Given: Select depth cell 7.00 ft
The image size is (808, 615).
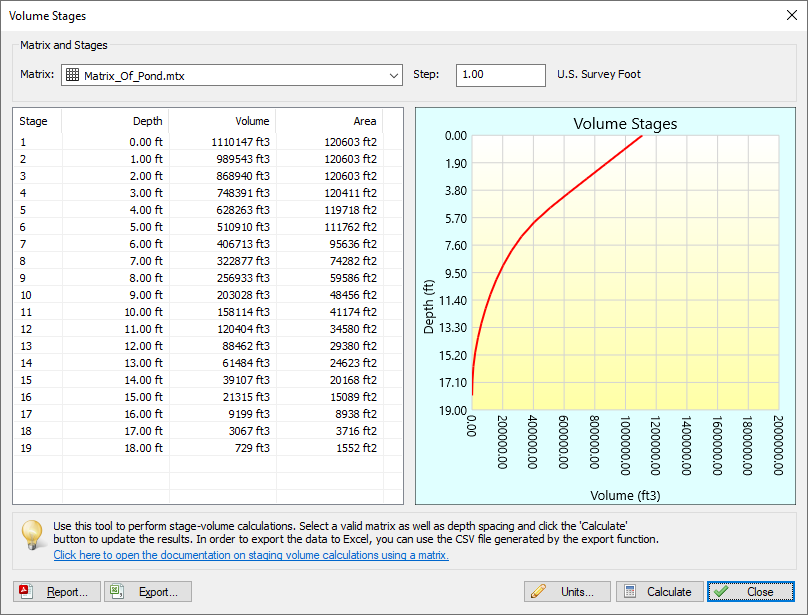Looking at the screenshot, I should (146, 261).
